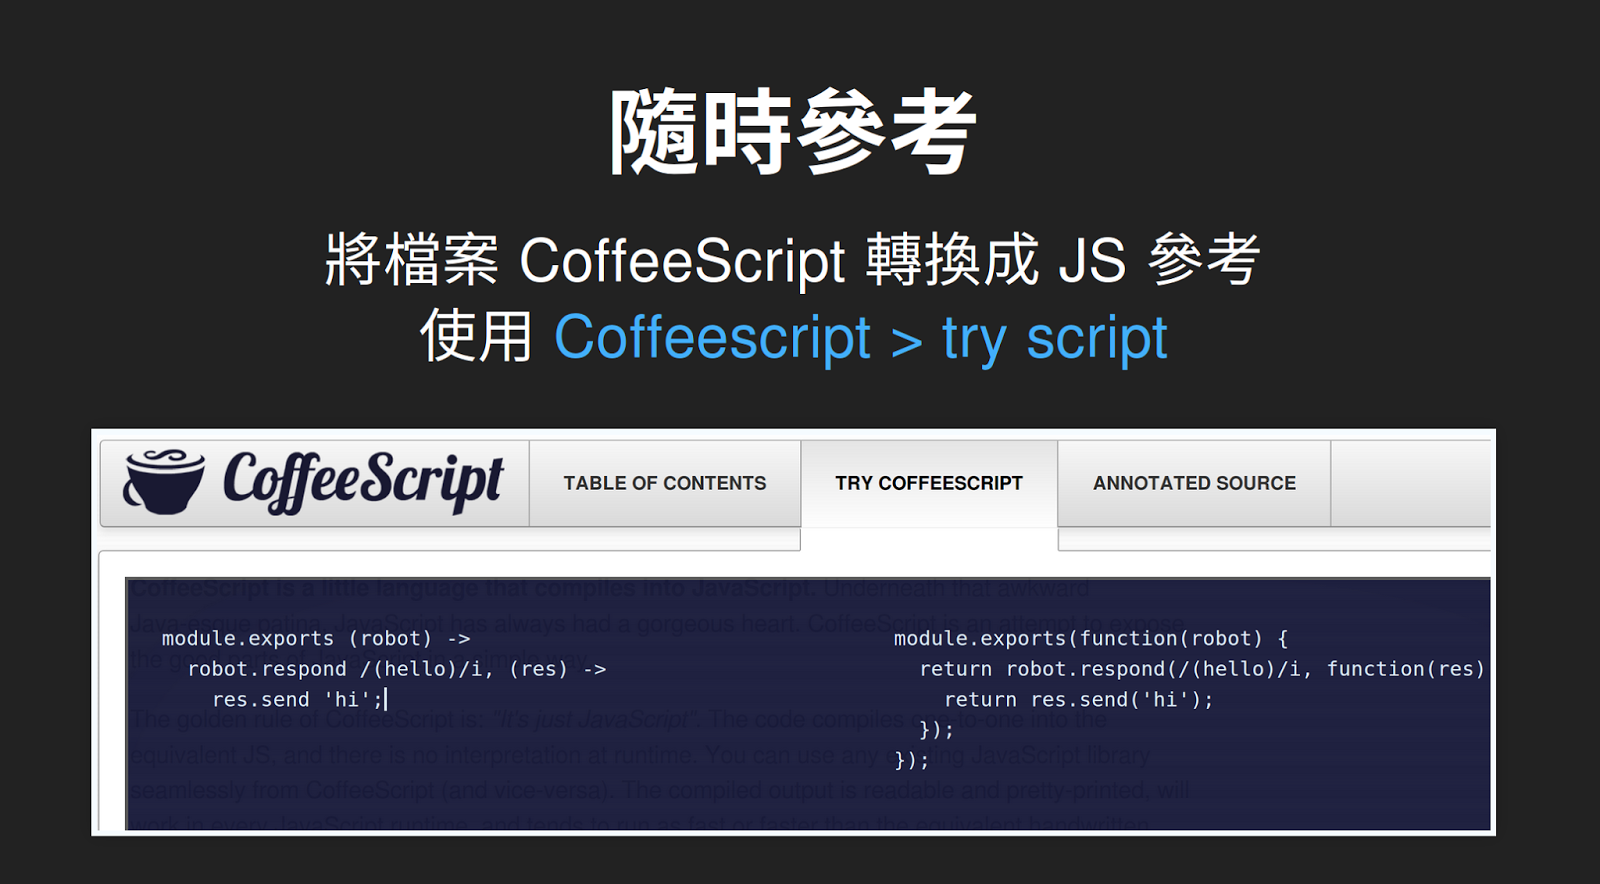This screenshot has height=884, width=1600.
Task: Click the "return res.send('hi');" JS output line
Action: (1079, 699)
